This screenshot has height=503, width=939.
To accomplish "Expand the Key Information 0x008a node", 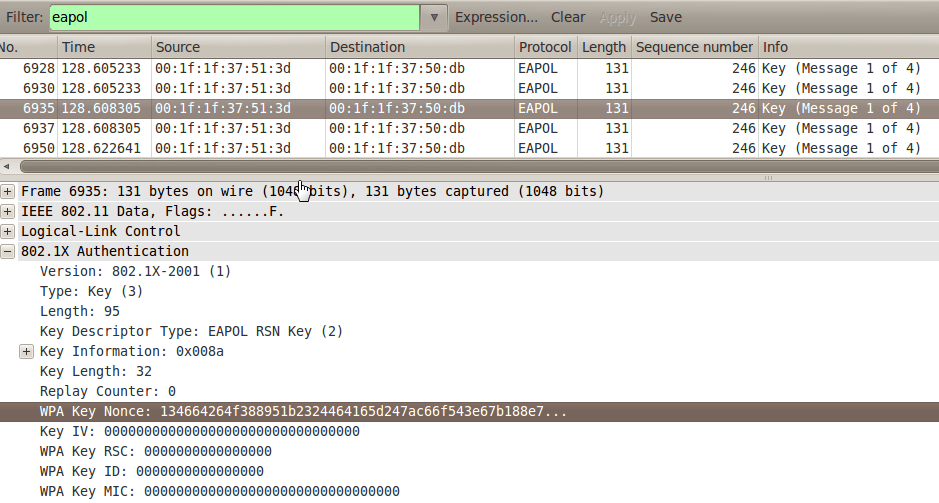I will coord(26,352).
